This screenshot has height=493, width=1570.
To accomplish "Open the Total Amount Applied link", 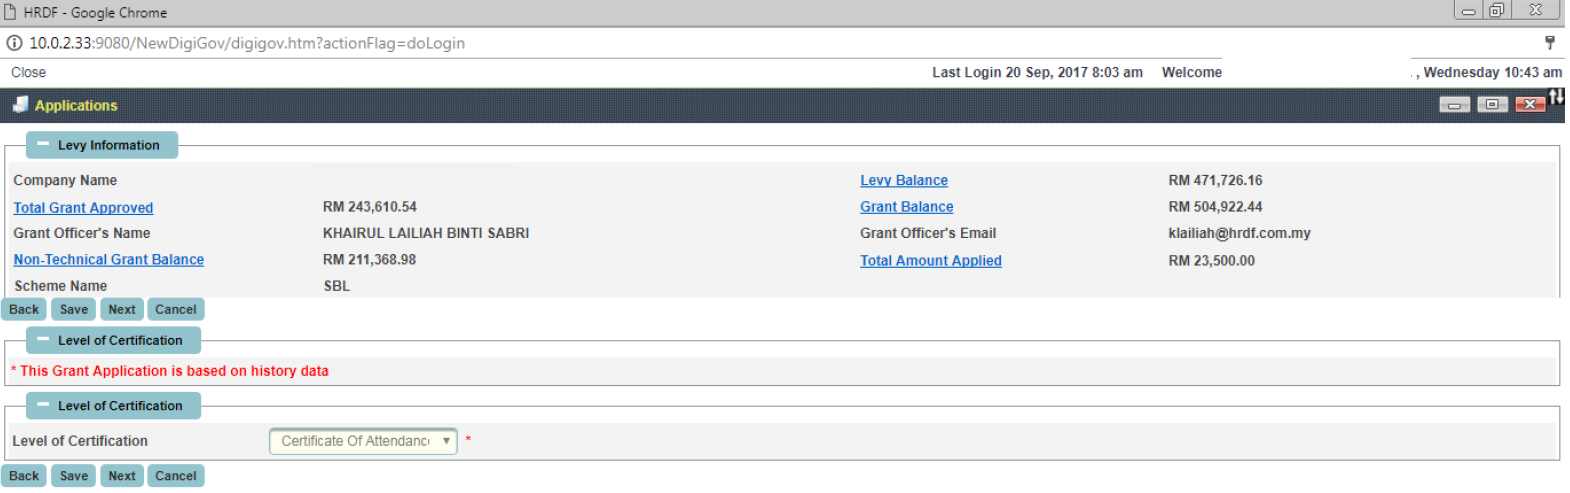I will click(x=931, y=261).
